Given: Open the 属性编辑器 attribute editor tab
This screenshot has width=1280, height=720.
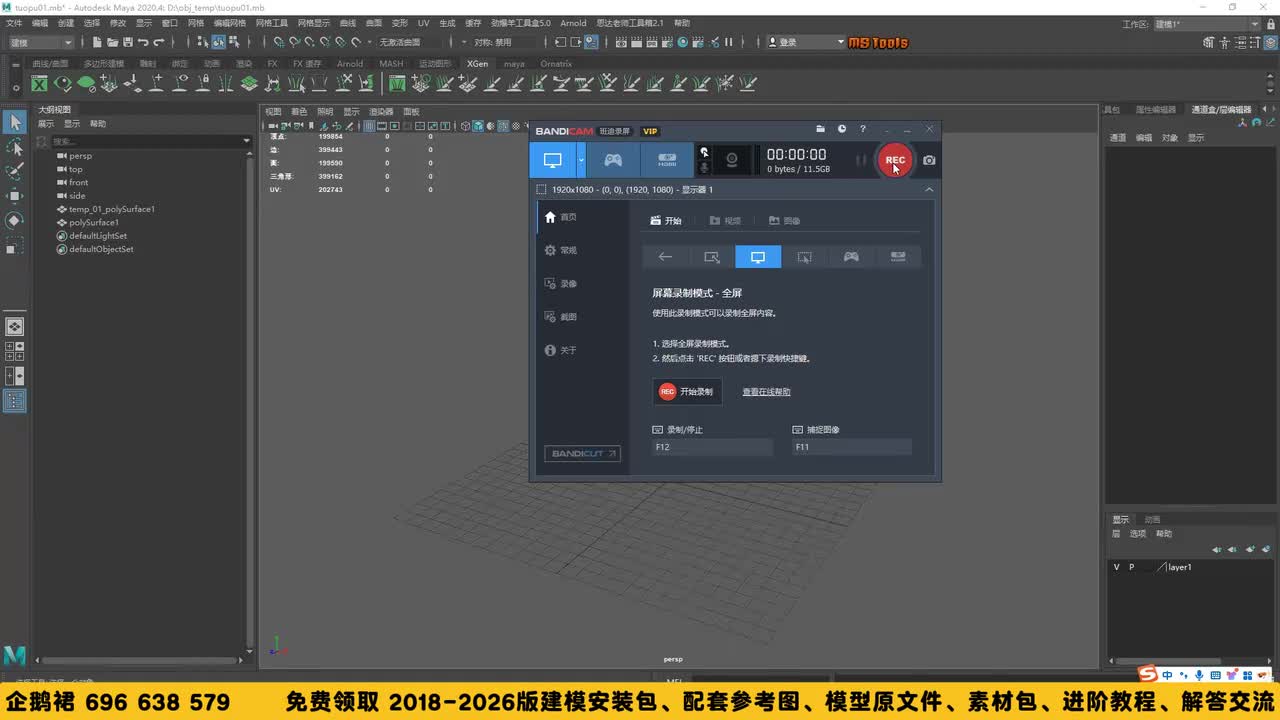Looking at the screenshot, I should 1155,110.
